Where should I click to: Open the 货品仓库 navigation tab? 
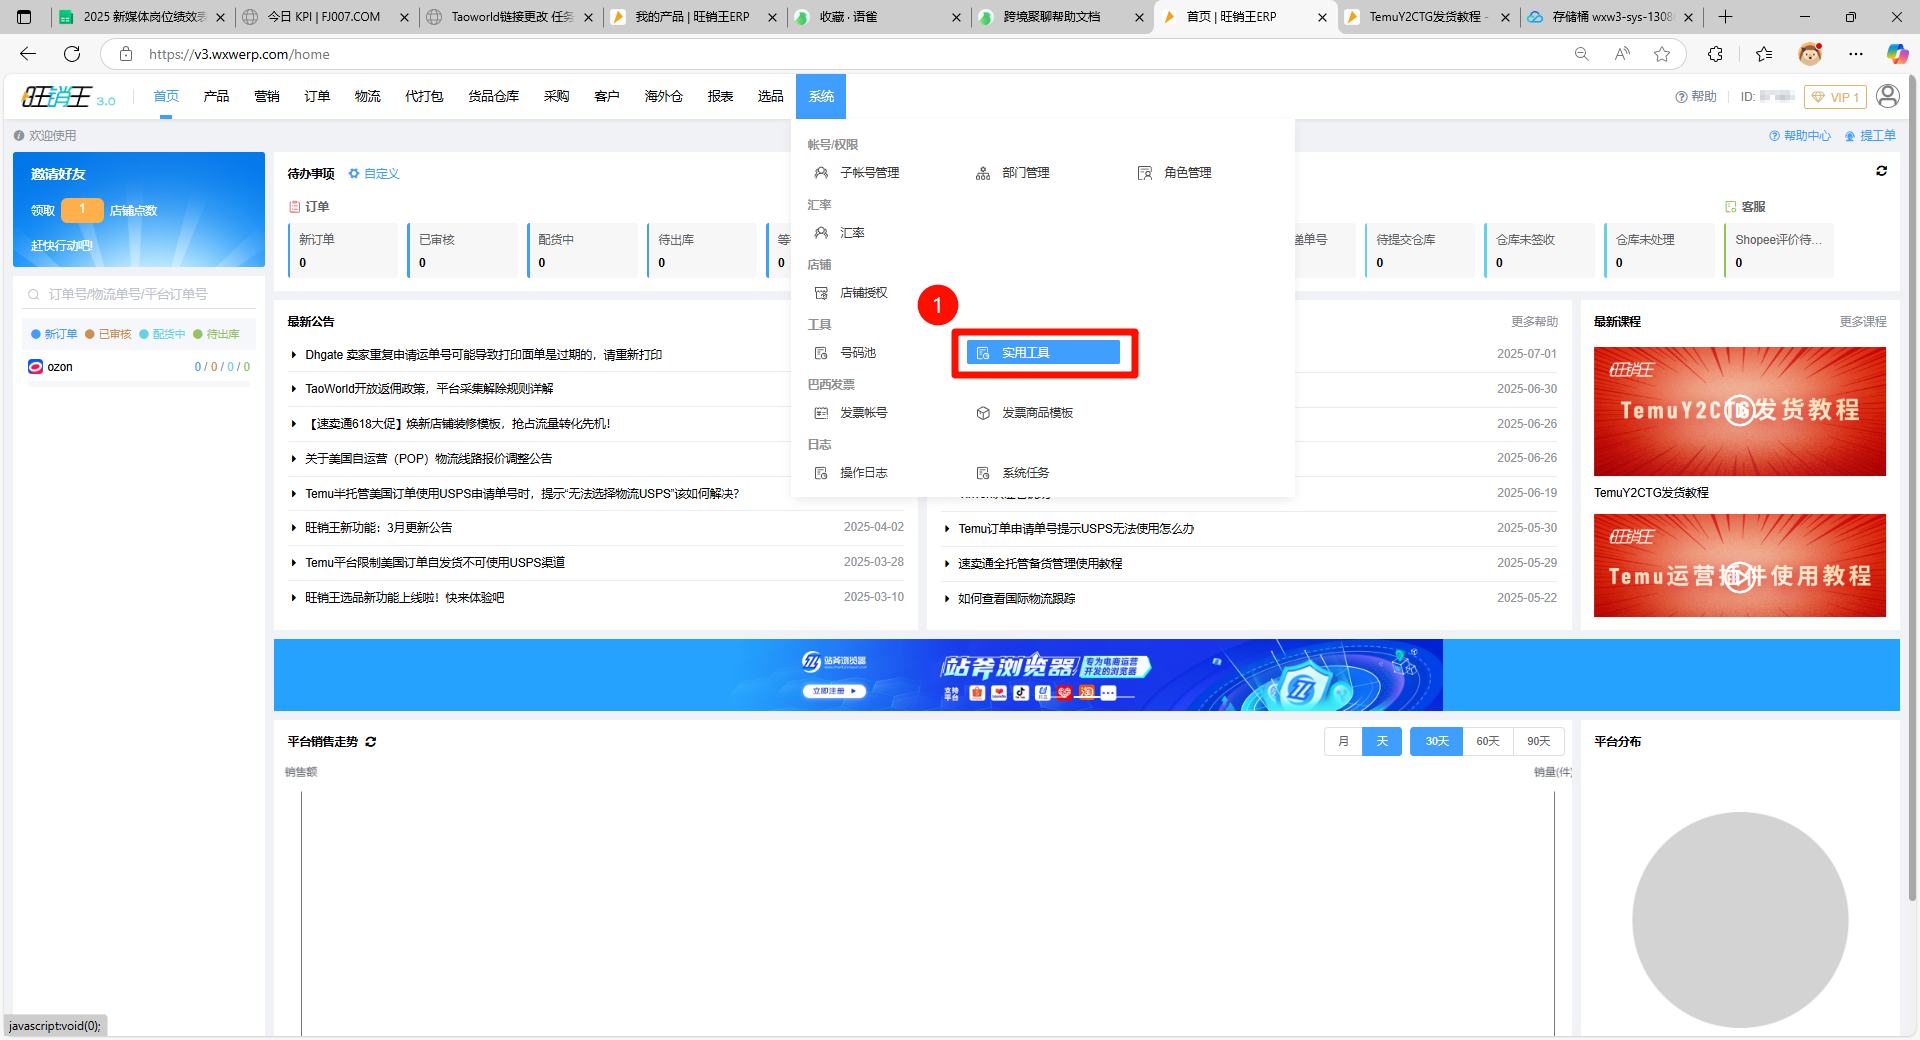pos(493,96)
